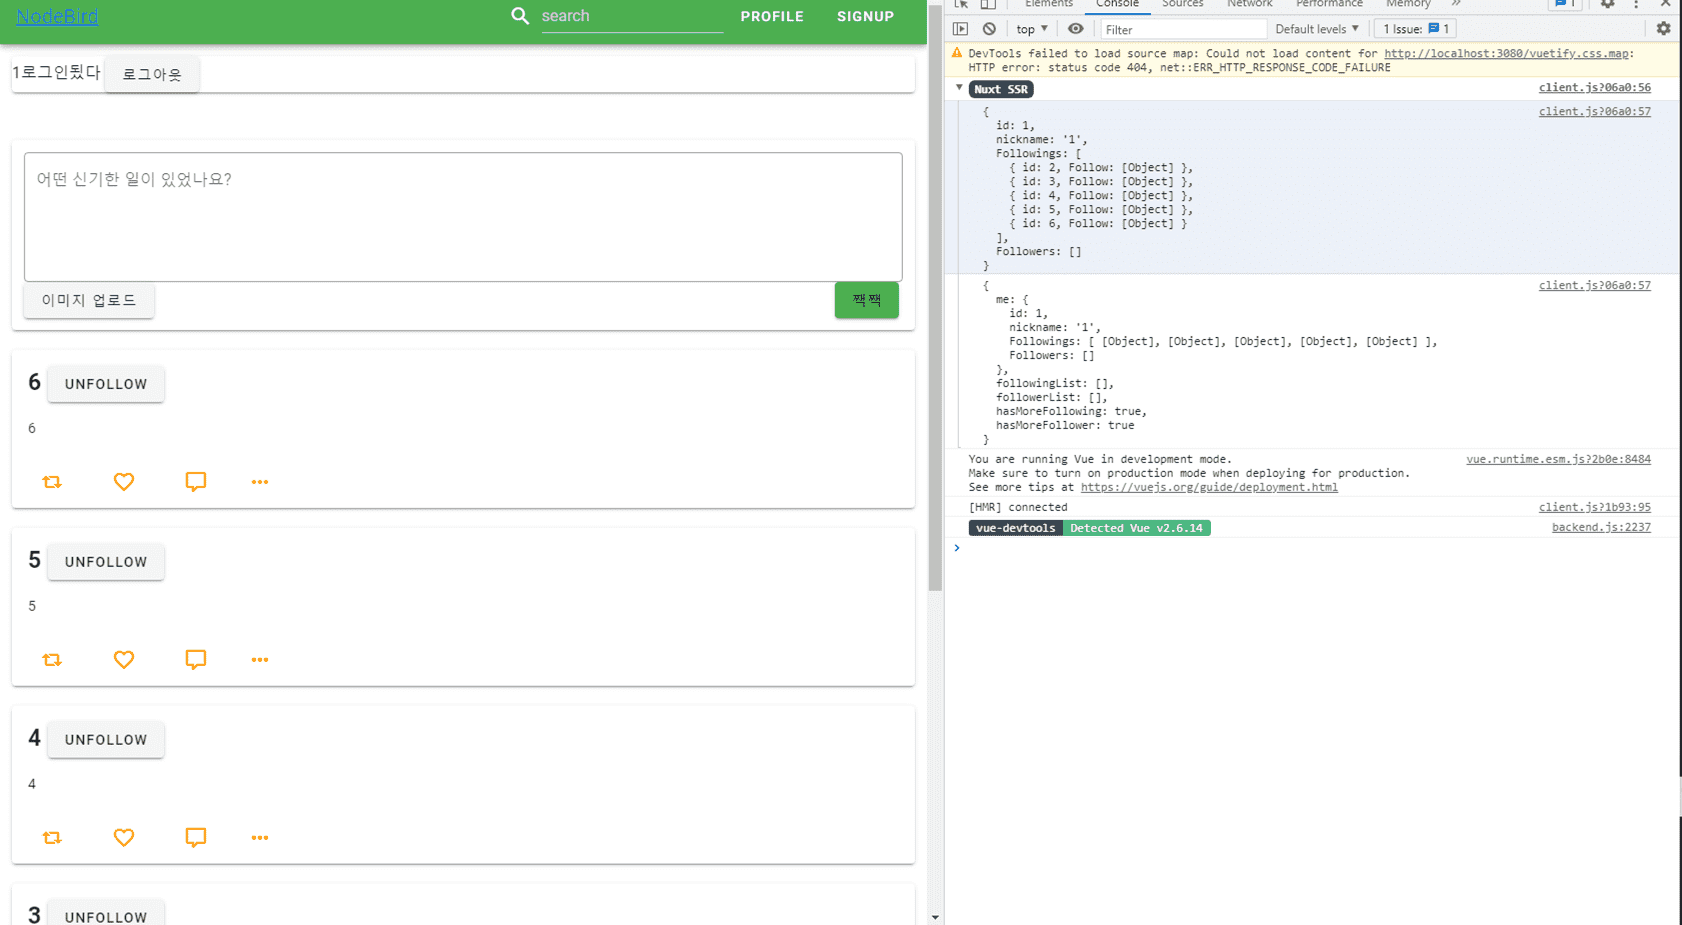This screenshot has height=925, width=1682.
Task: Switch to the Elements tab
Action: pyautogui.click(x=1048, y=4)
